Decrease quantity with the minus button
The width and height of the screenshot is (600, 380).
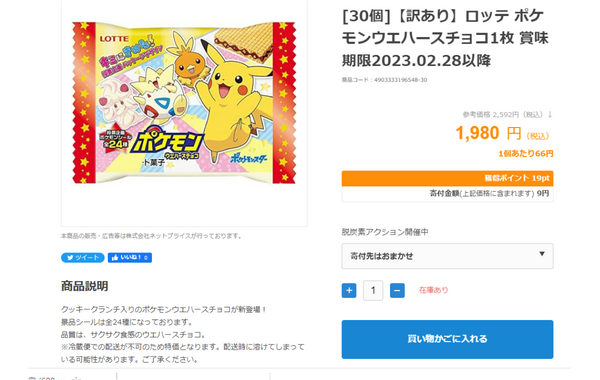click(397, 290)
